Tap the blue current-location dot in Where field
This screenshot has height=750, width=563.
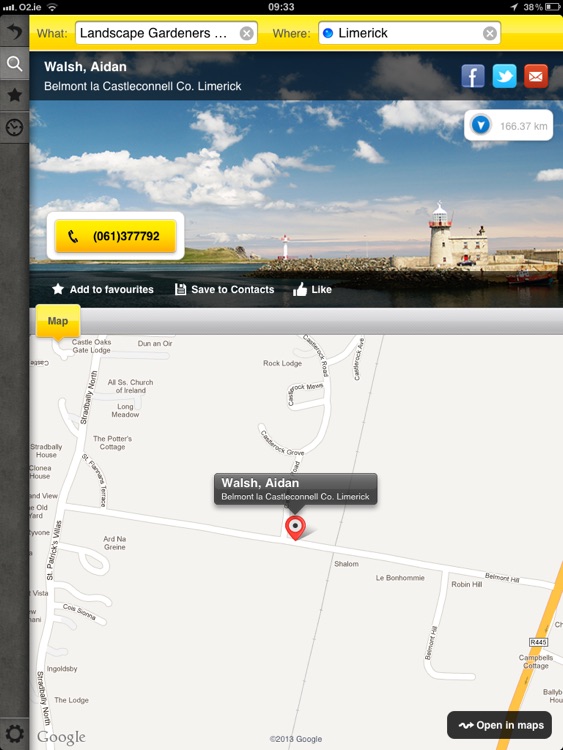pyautogui.click(x=328, y=33)
